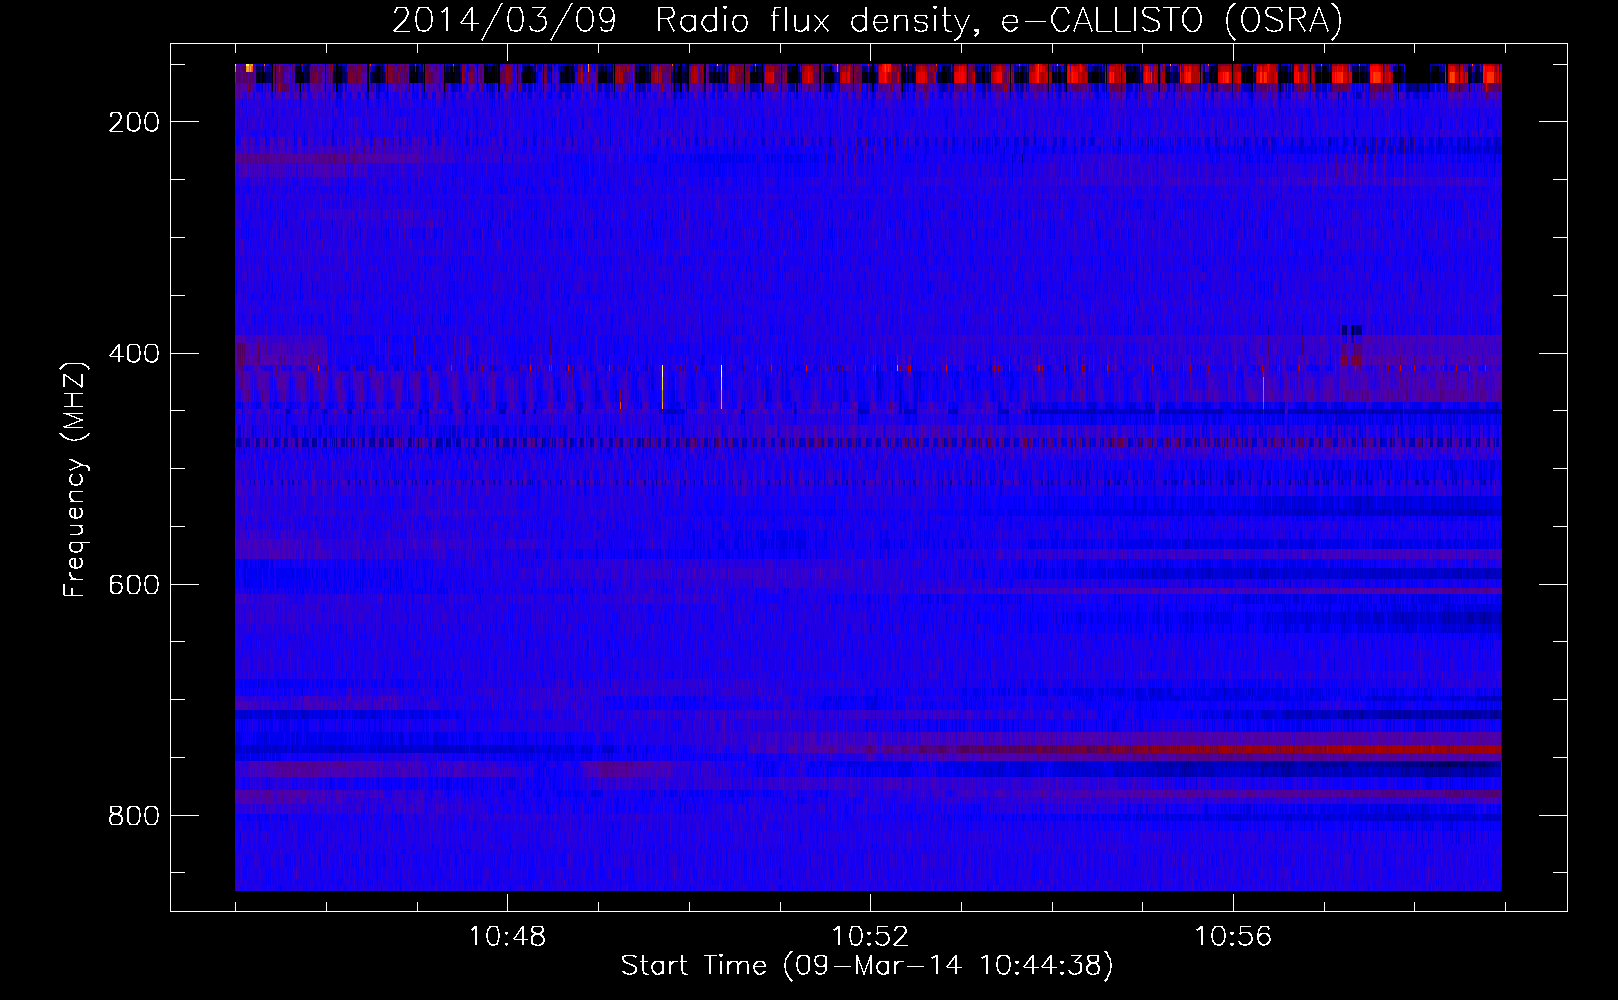Click the small dark spot above 400 MHz near 10:57
1618x1000 pixels.
point(1352,330)
